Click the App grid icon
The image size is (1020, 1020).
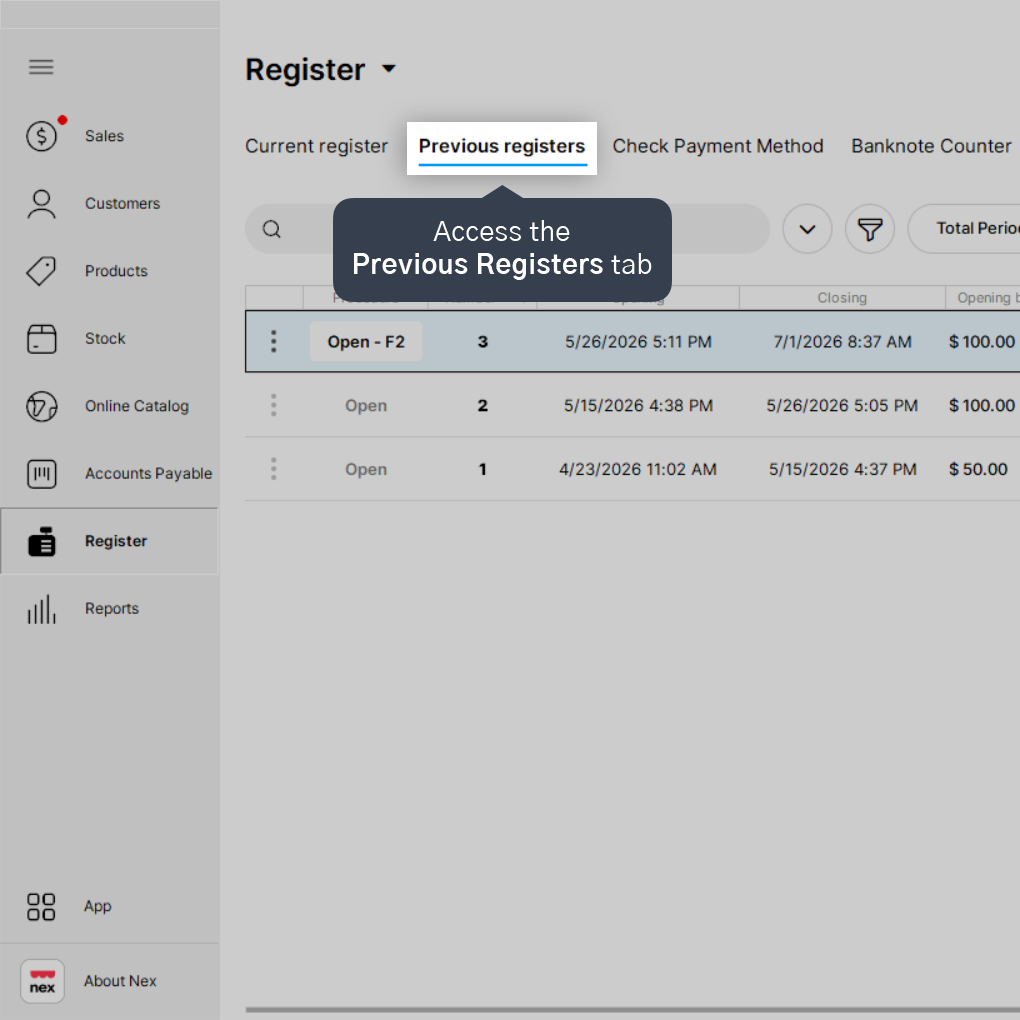click(x=41, y=907)
